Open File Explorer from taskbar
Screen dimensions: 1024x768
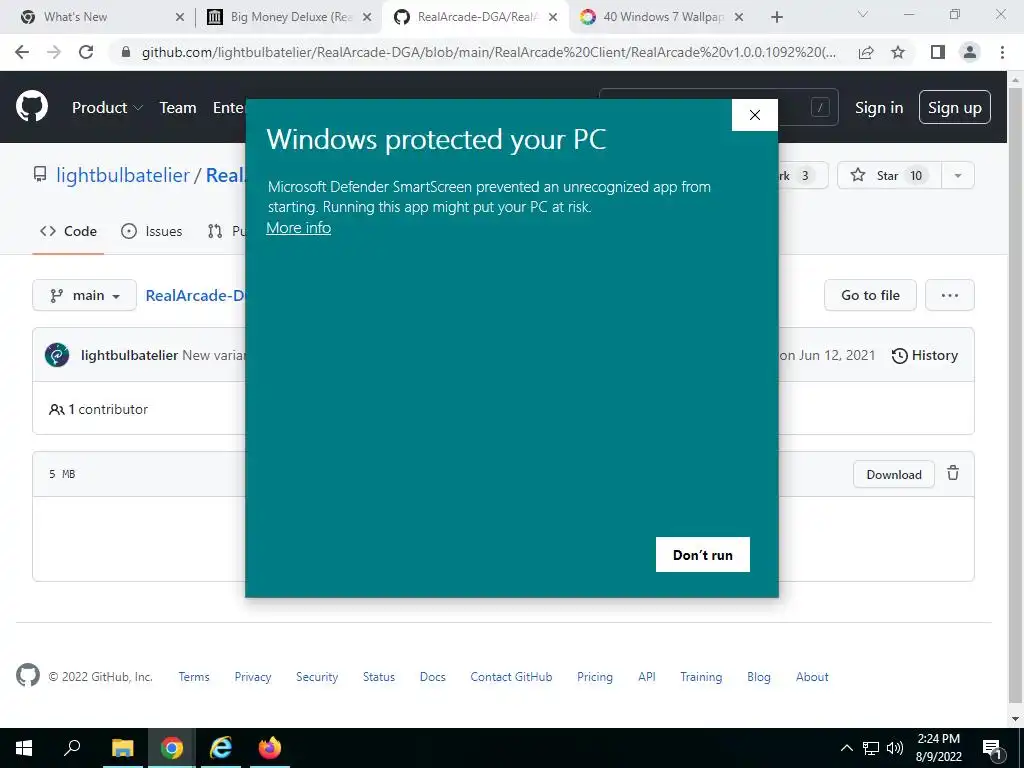(122, 748)
